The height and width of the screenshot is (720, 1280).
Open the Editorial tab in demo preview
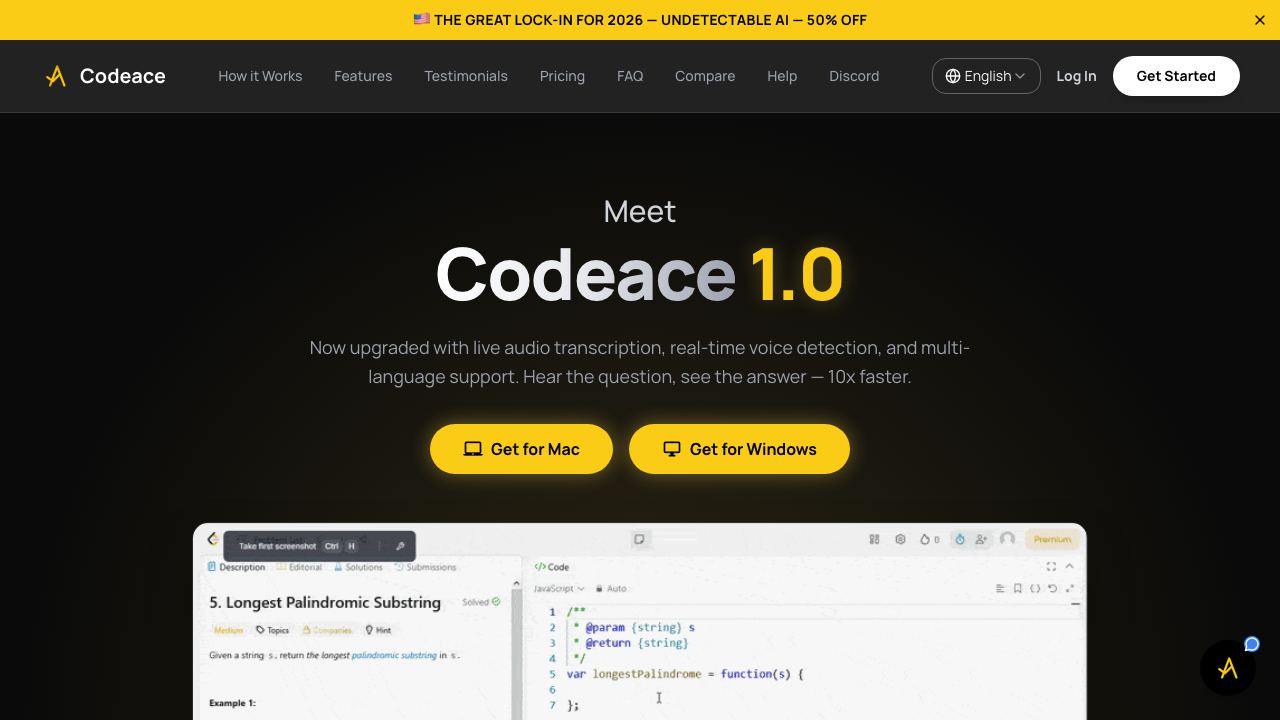click(x=299, y=567)
